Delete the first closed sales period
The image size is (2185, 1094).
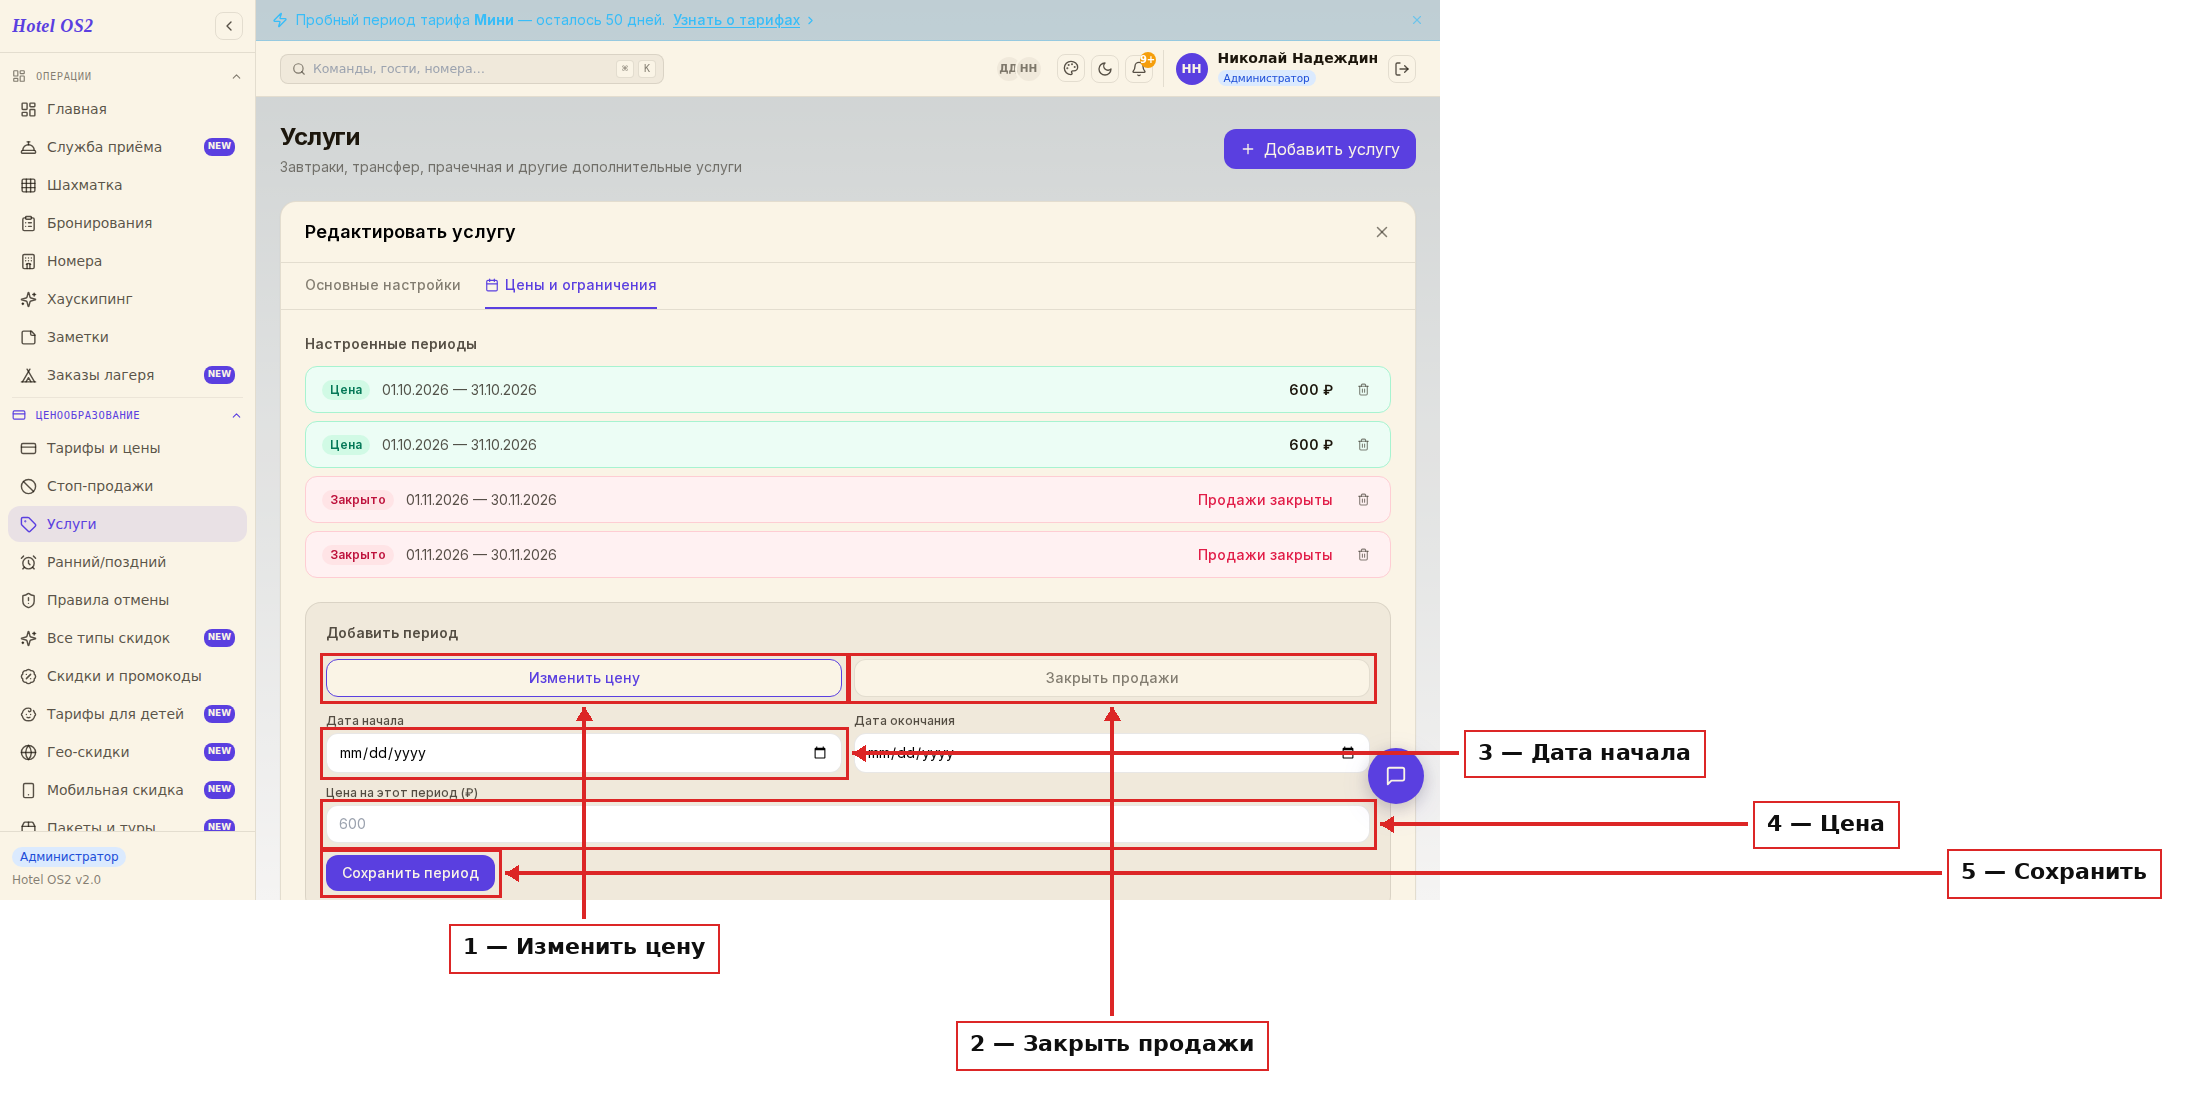click(1363, 500)
